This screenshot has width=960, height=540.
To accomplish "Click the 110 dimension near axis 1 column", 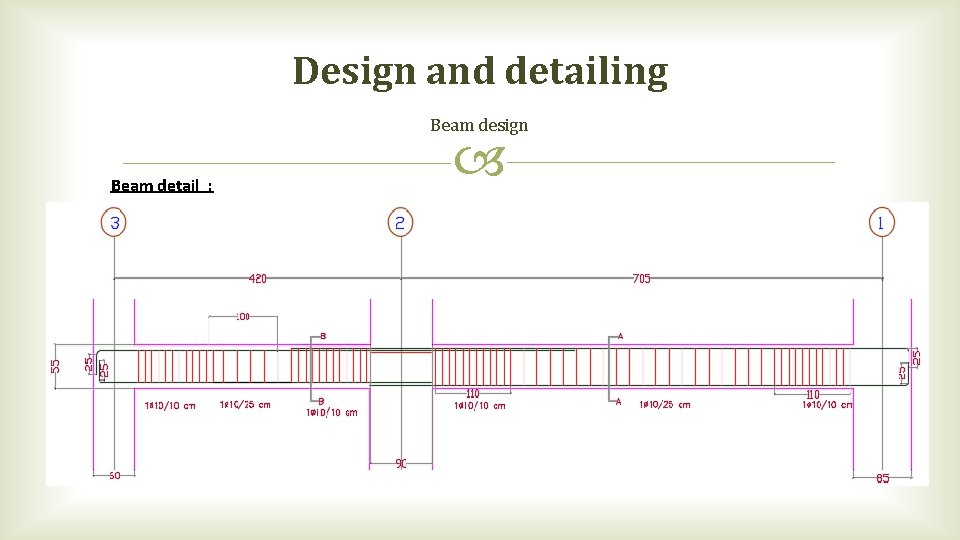I will tap(812, 394).
